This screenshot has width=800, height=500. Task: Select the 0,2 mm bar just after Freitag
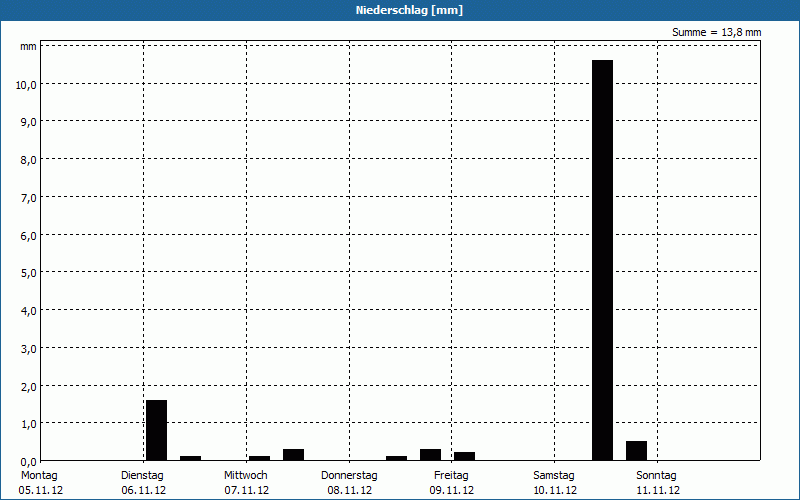click(465, 456)
